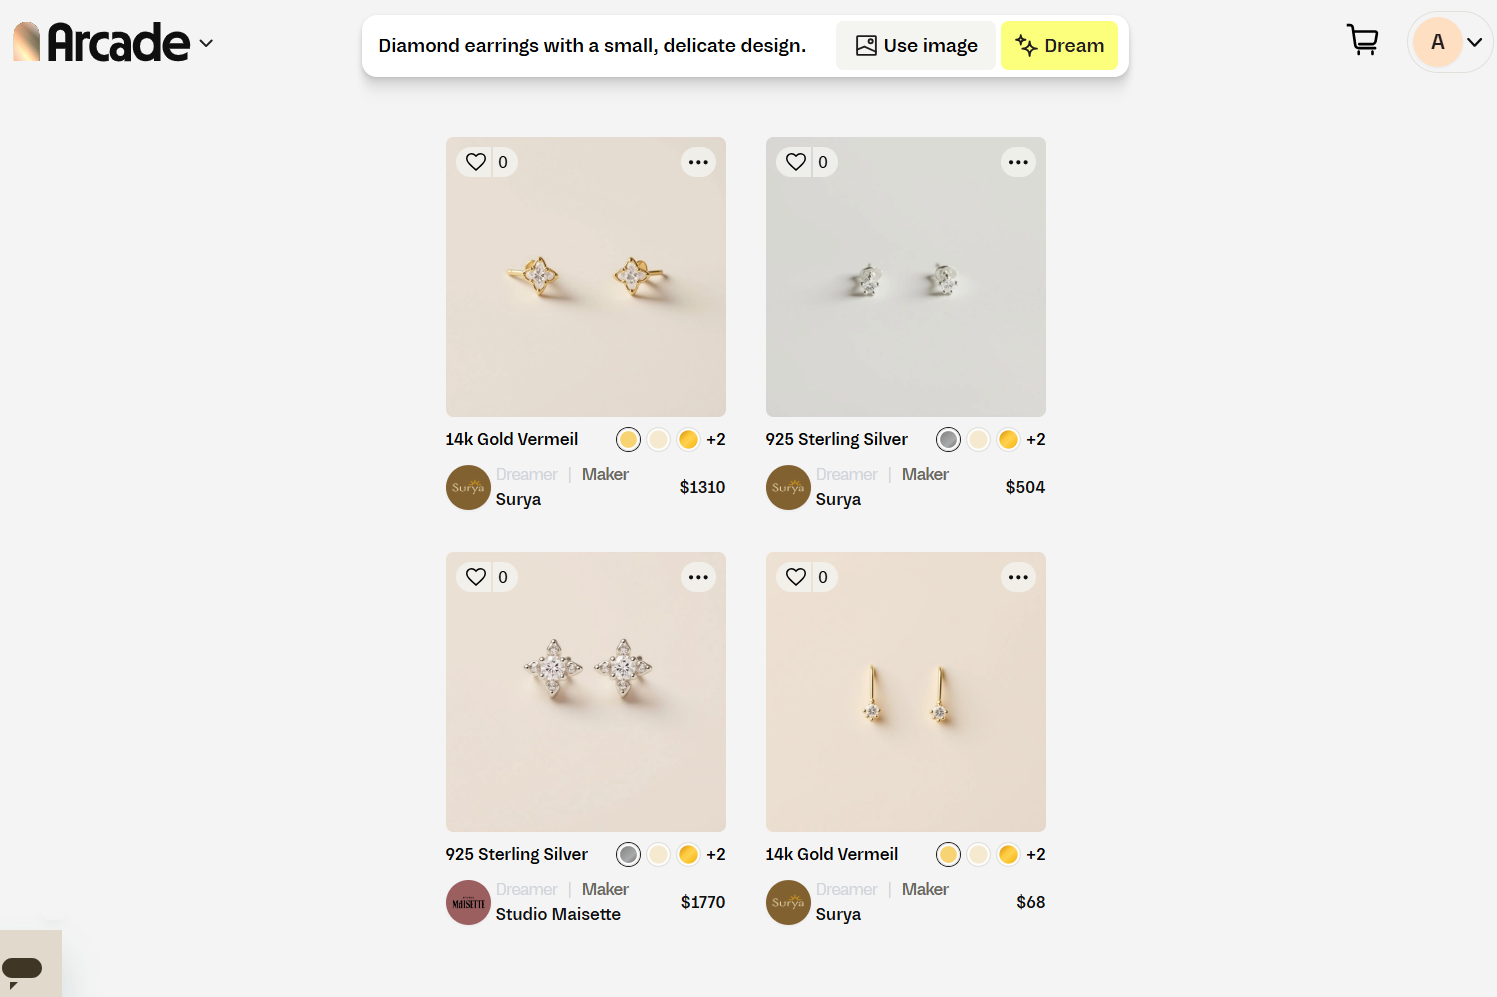The height and width of the screenshot is (997, 1497).
Task: Select Dreamer tab on $504 earrings
Action: [x=846, y=474]
